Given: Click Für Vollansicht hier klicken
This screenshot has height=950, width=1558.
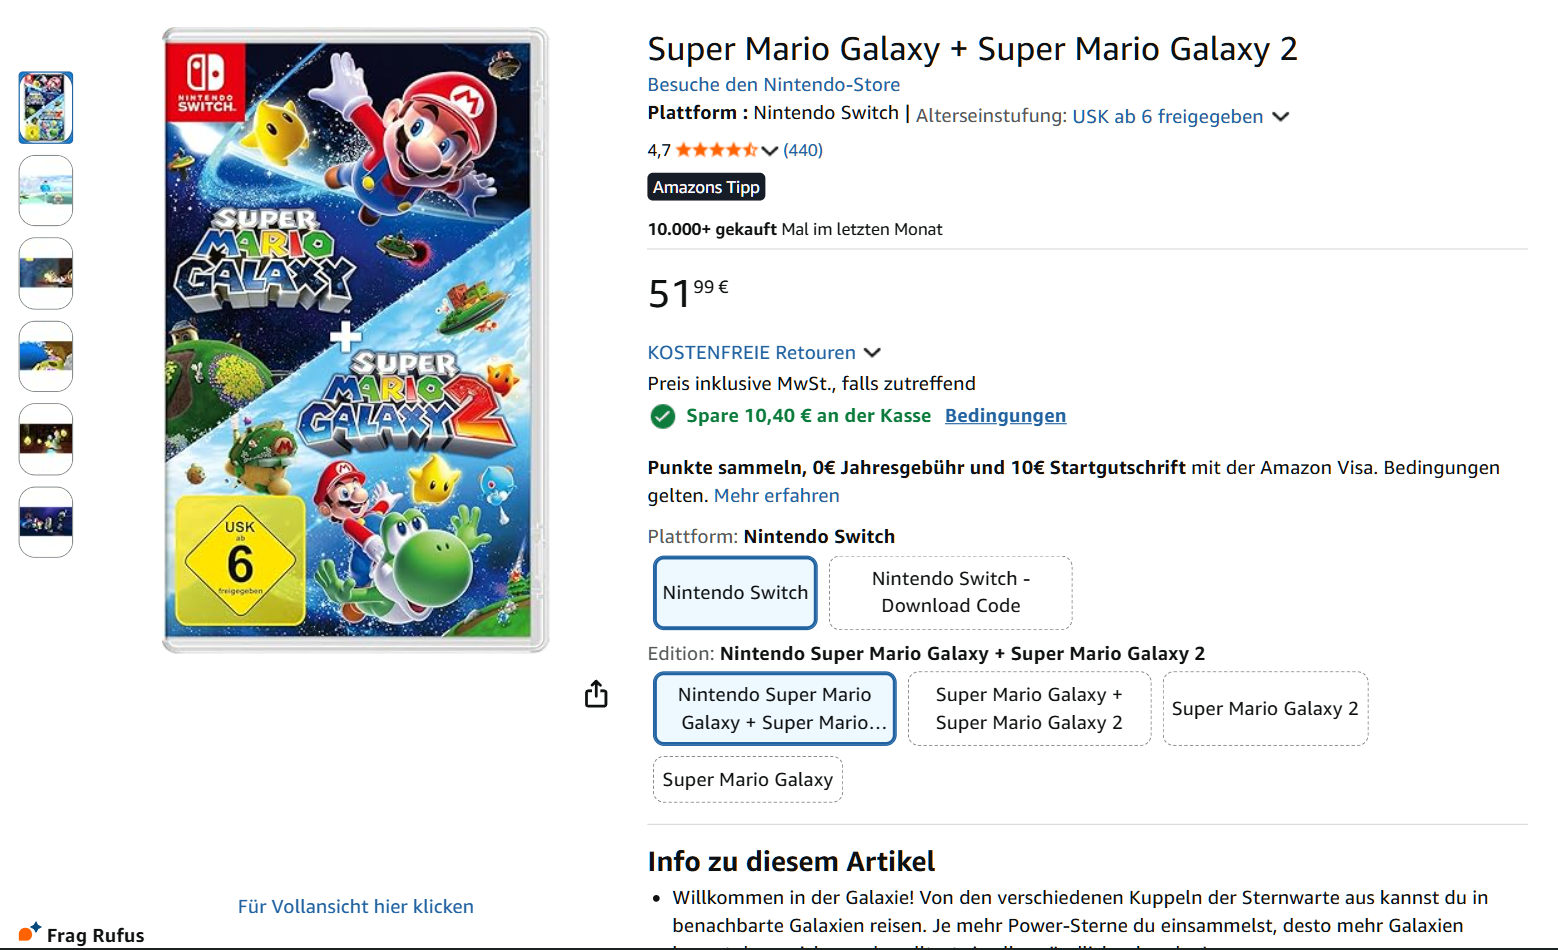Looking at the screenshot, I should pyautogui.click(x=356, y=907).
